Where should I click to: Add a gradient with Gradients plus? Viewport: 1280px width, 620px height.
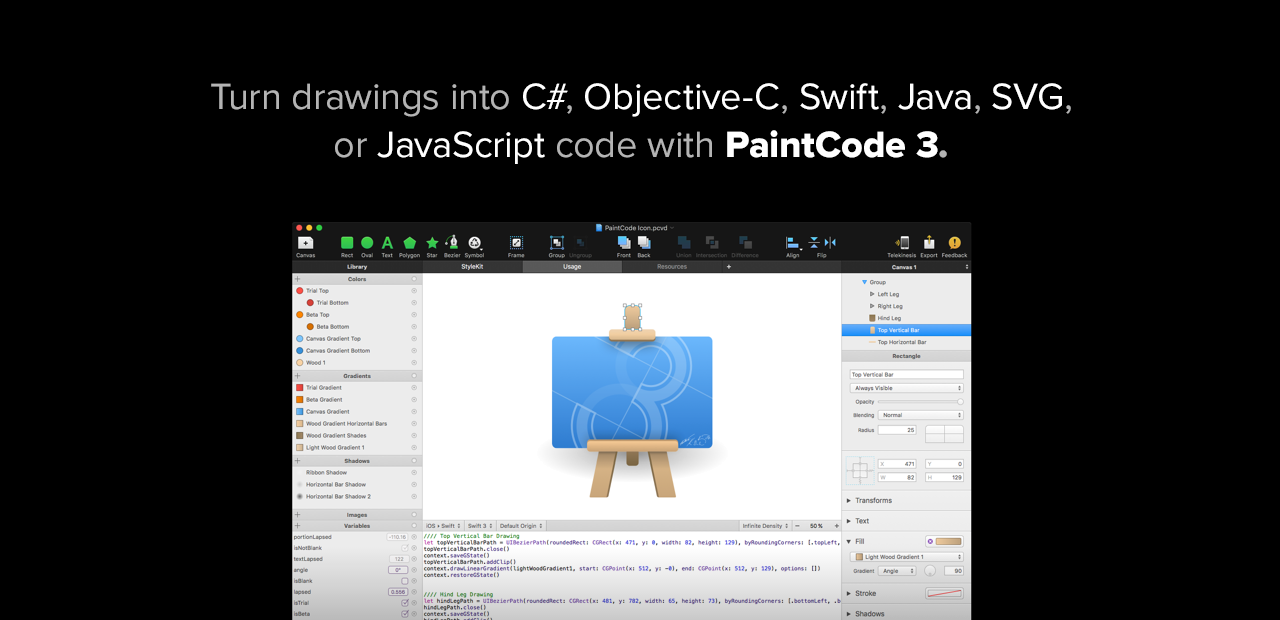(297, 376)
